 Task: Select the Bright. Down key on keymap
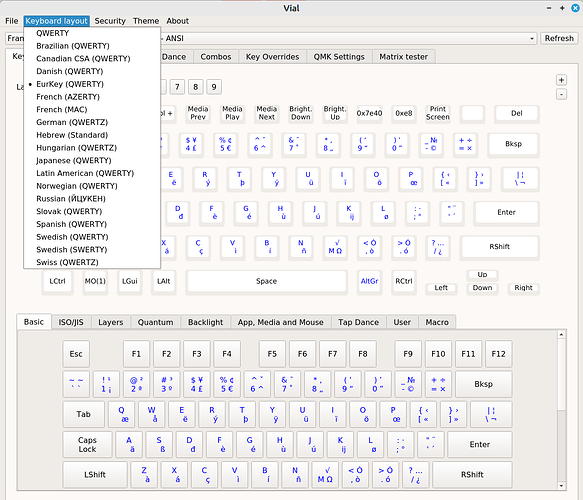pos(300,113)
